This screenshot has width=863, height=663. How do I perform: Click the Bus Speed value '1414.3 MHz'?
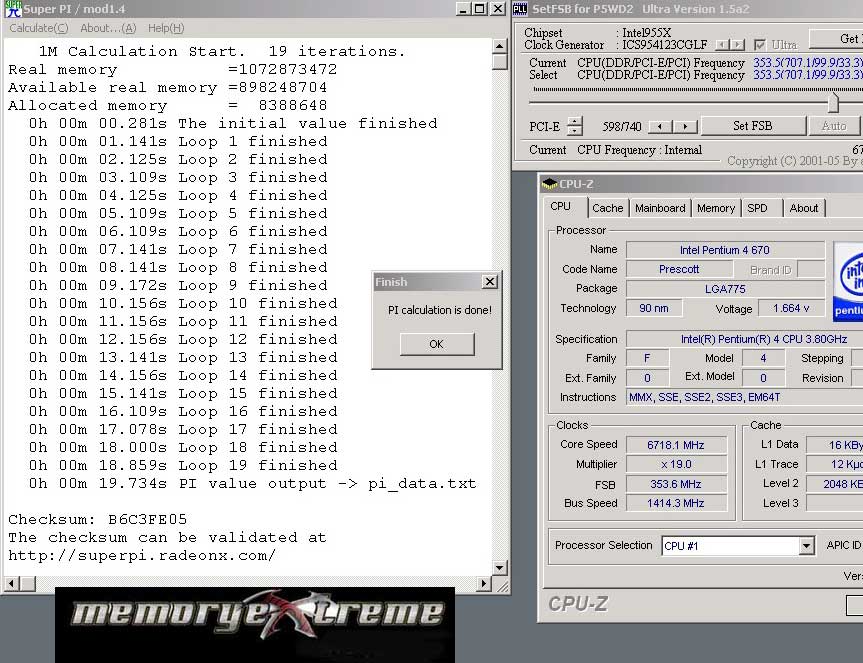(x=676, y=503)
